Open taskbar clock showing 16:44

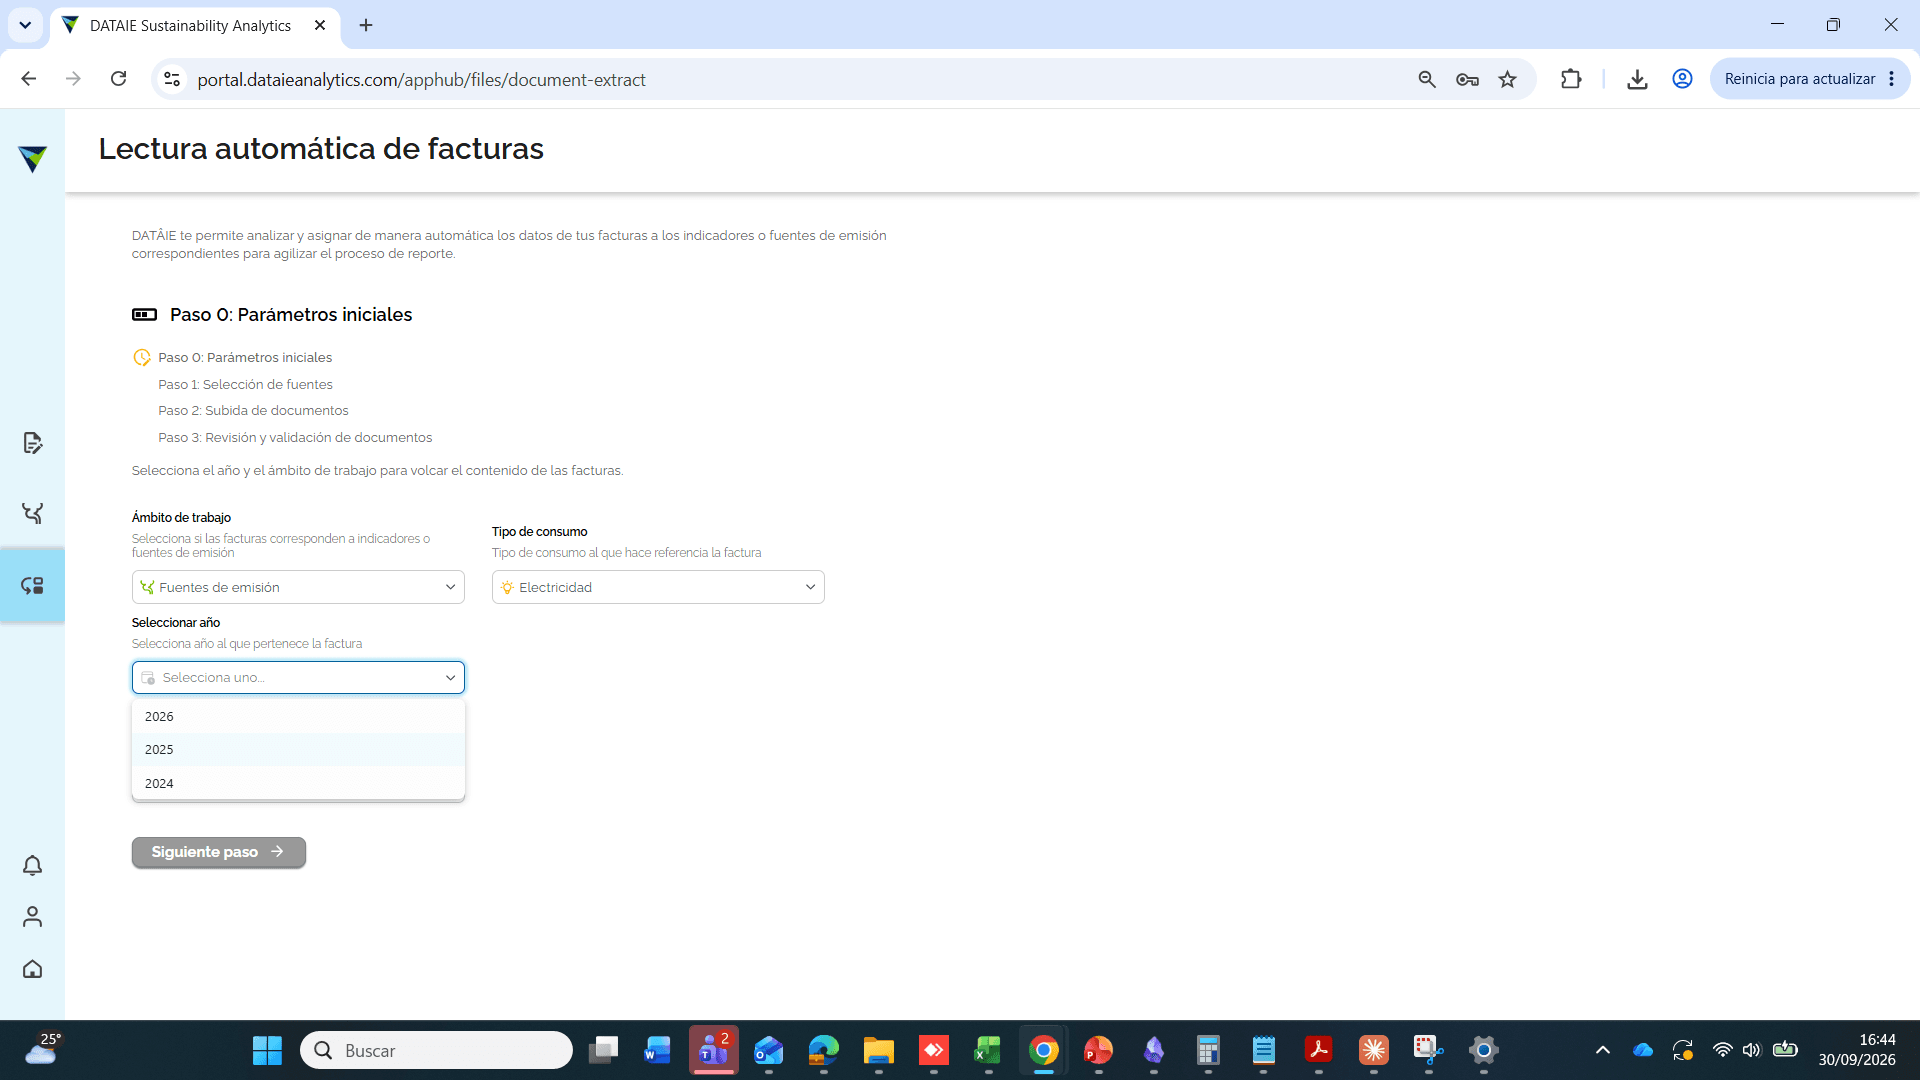coord(1856,1050)
